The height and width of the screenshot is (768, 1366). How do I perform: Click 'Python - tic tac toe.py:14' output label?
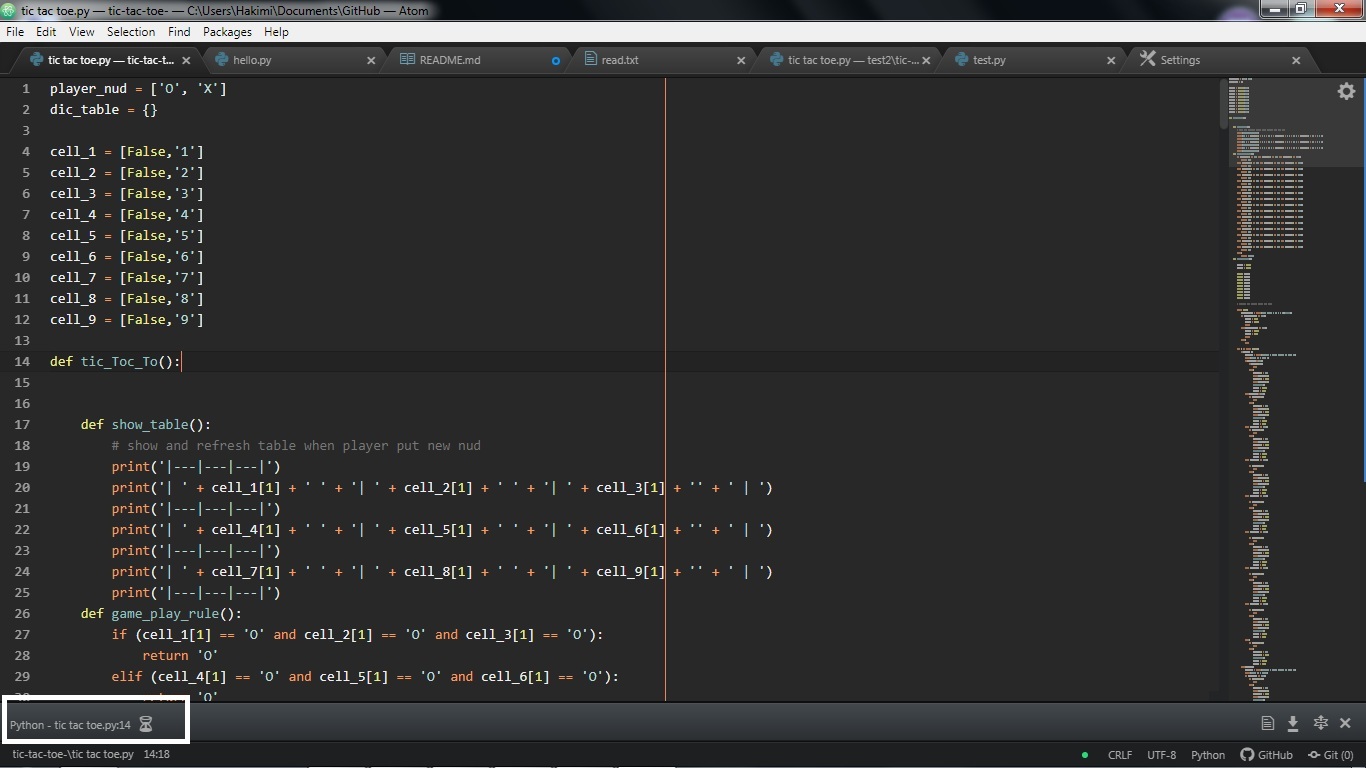[x=70, y=725]
